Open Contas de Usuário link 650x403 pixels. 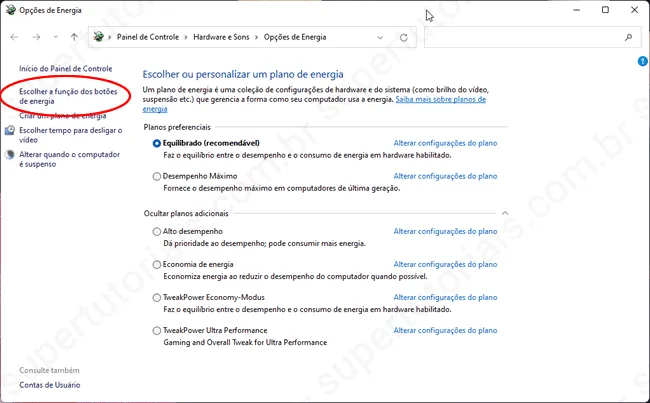pos(50,385)
